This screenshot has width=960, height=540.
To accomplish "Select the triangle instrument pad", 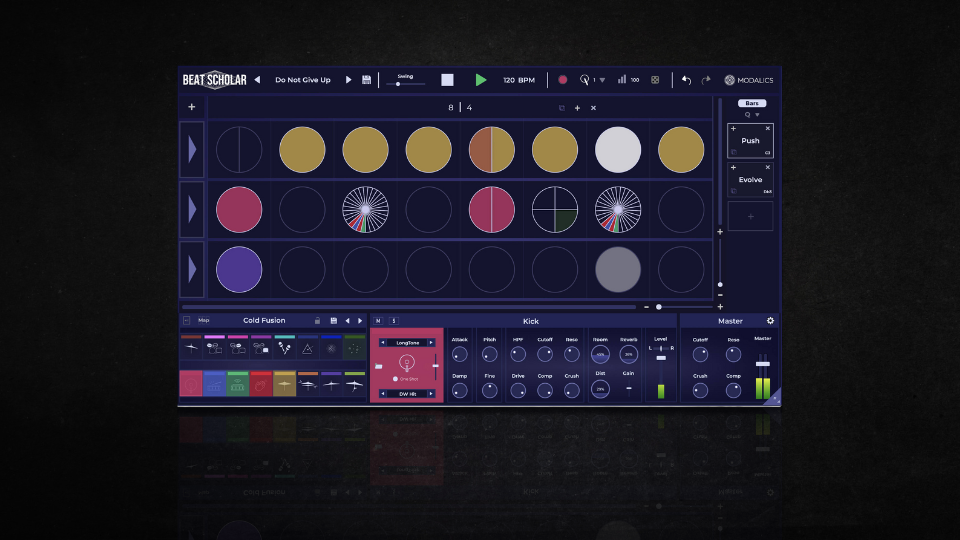I will tap(307, 348).
